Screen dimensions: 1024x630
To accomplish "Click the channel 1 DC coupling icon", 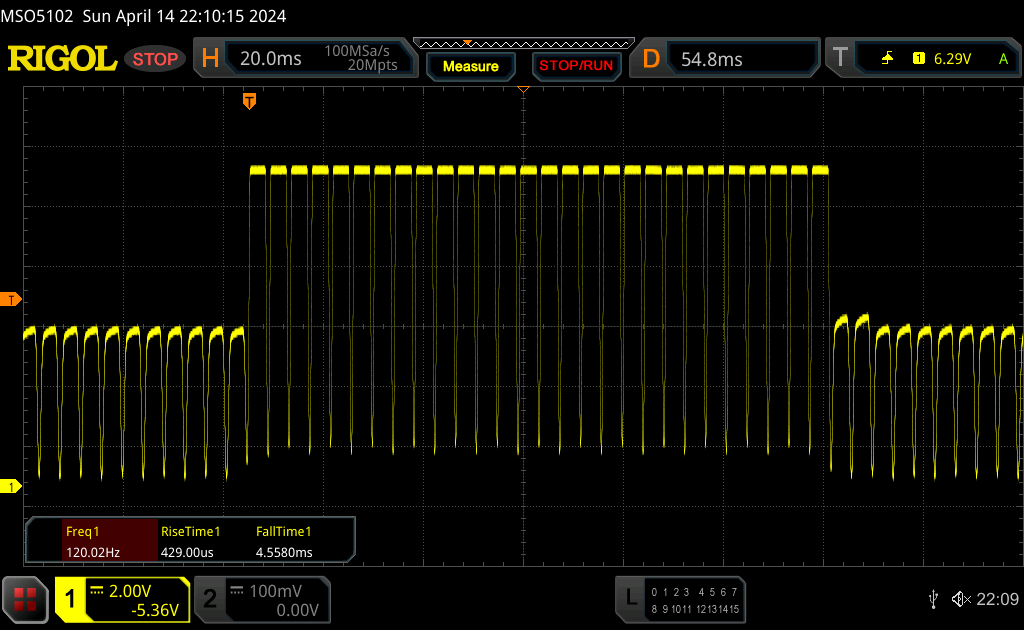I will point(97,590).
